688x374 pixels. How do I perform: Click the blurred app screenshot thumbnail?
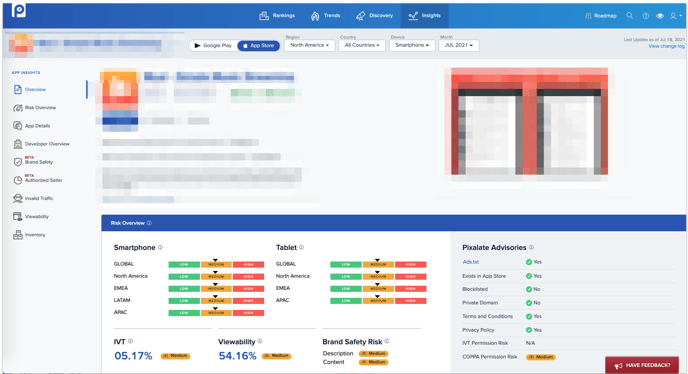click(x=530, y=122)
